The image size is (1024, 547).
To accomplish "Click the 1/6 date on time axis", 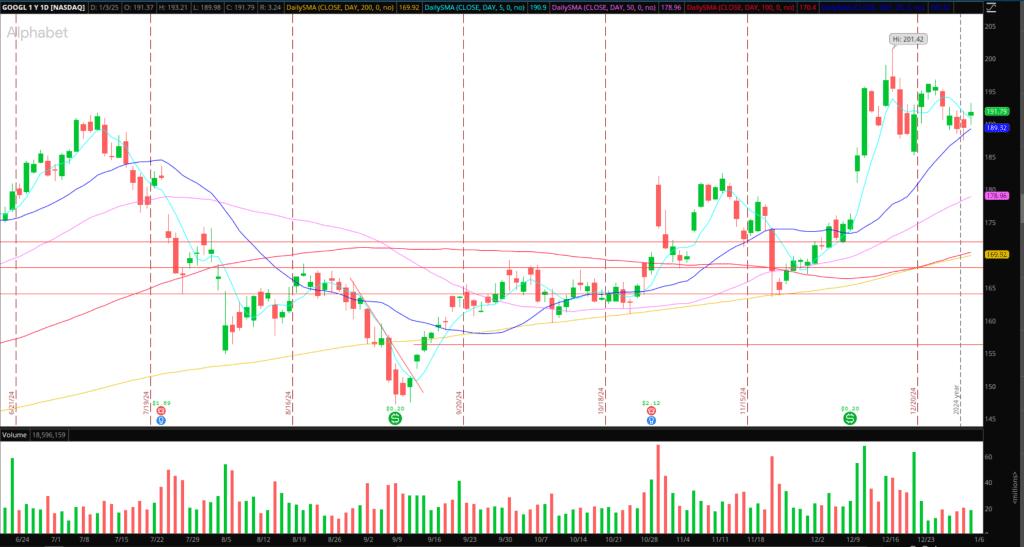I will point(980,540).
